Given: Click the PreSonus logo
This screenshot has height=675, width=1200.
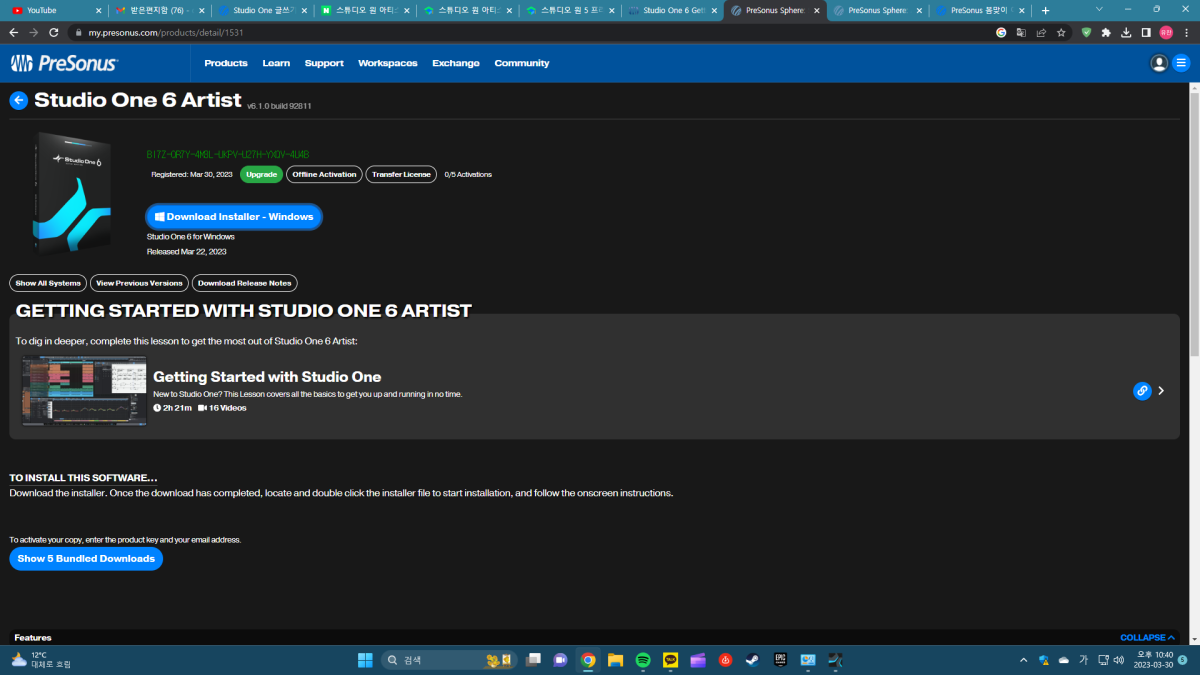Looking at the screenshot, I should (x=64, y=63).
